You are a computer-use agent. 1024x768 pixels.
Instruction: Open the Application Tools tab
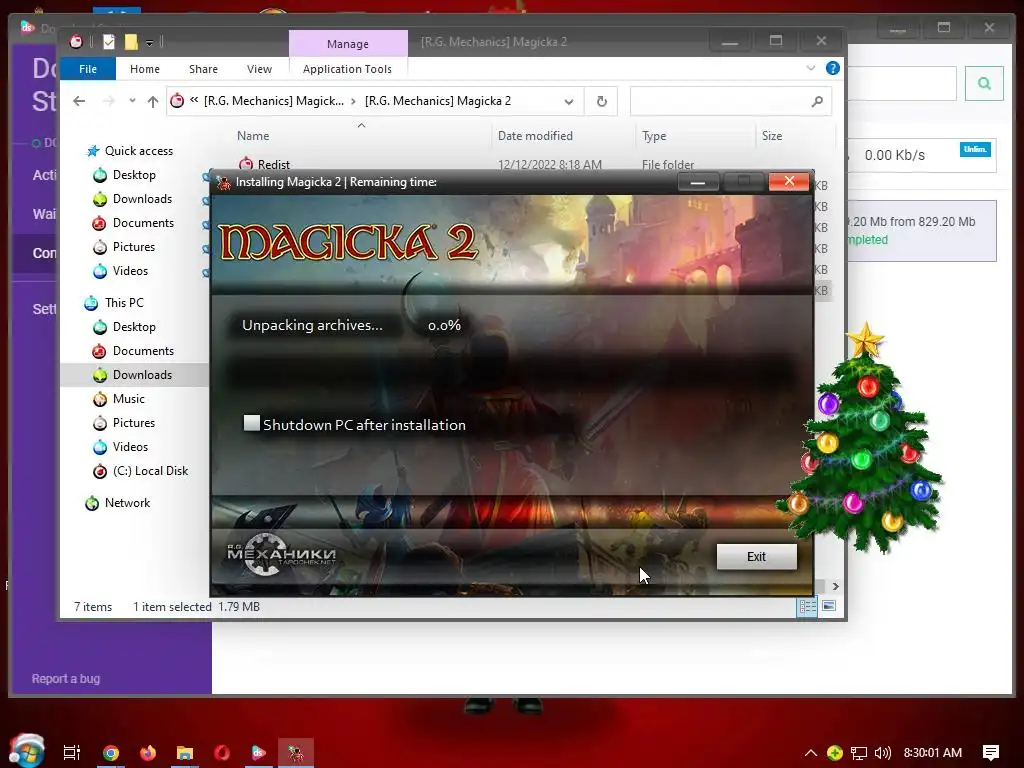pyautogui.click(x=347, y=69)
